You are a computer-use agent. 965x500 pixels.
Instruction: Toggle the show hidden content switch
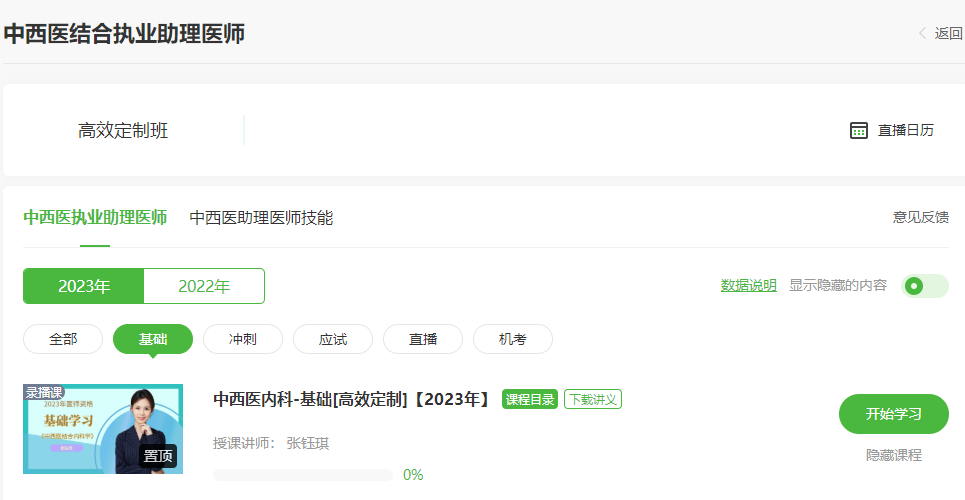924,286
